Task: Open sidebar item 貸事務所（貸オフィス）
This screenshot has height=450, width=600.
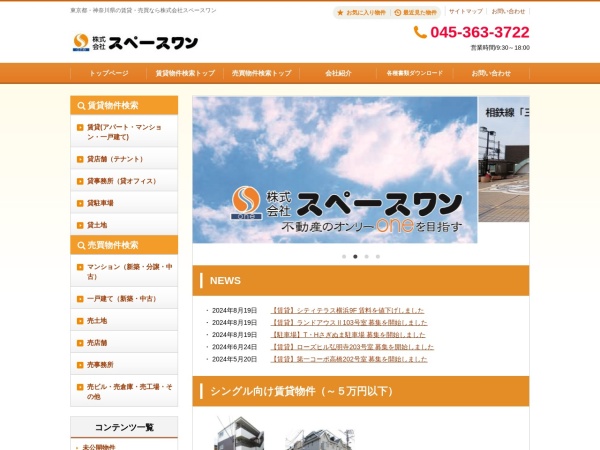Action: 124,180
